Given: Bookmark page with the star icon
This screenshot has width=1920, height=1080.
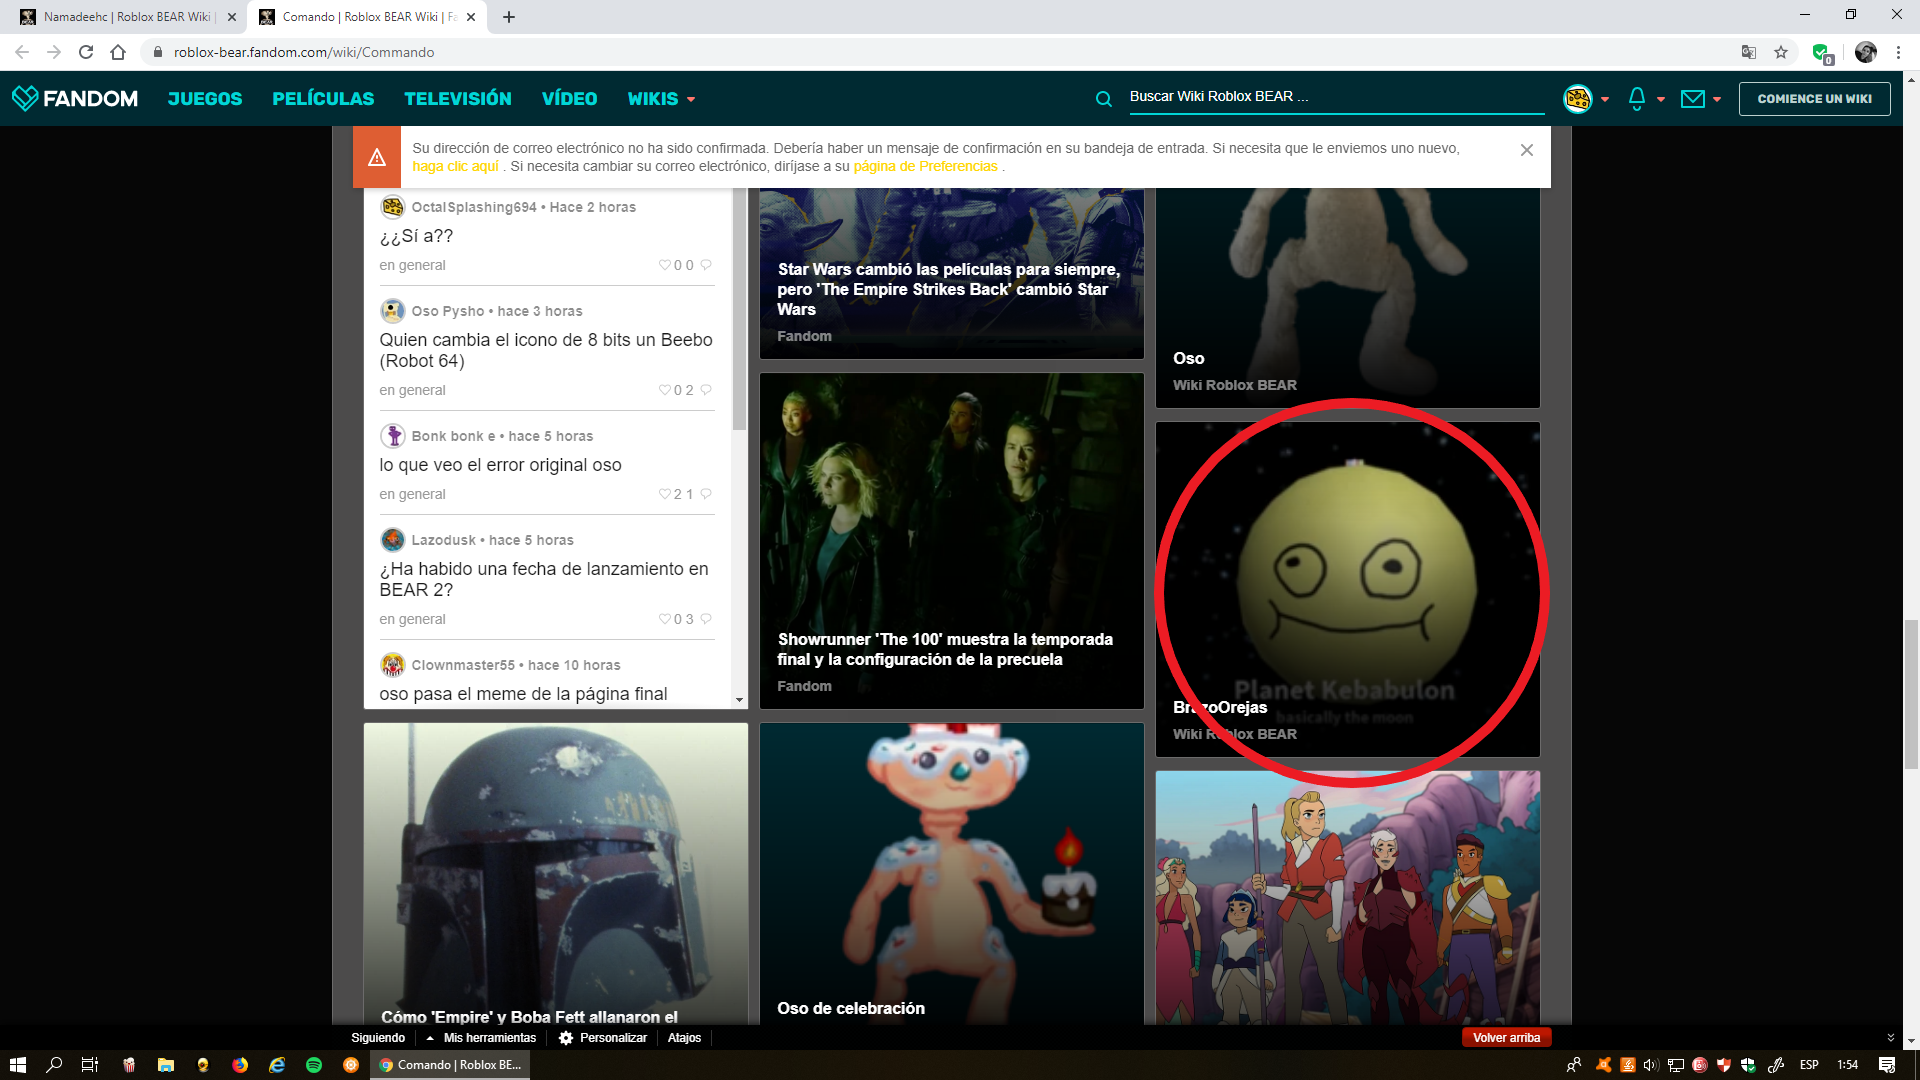Looking at the screenshot, I should [x=1781, y=52].
